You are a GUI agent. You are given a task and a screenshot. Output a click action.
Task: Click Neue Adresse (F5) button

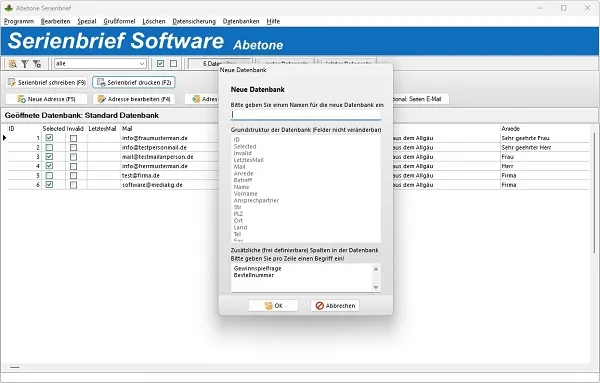[x=47, y=99]
